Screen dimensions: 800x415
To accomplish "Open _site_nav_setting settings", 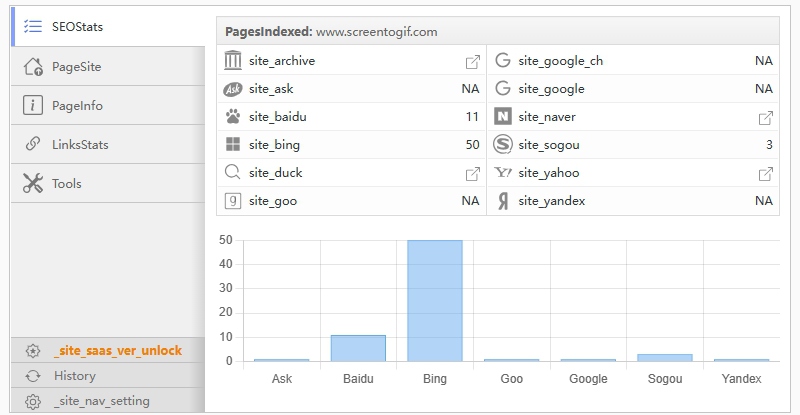I will pyautogui.click(x=101, y=401).
